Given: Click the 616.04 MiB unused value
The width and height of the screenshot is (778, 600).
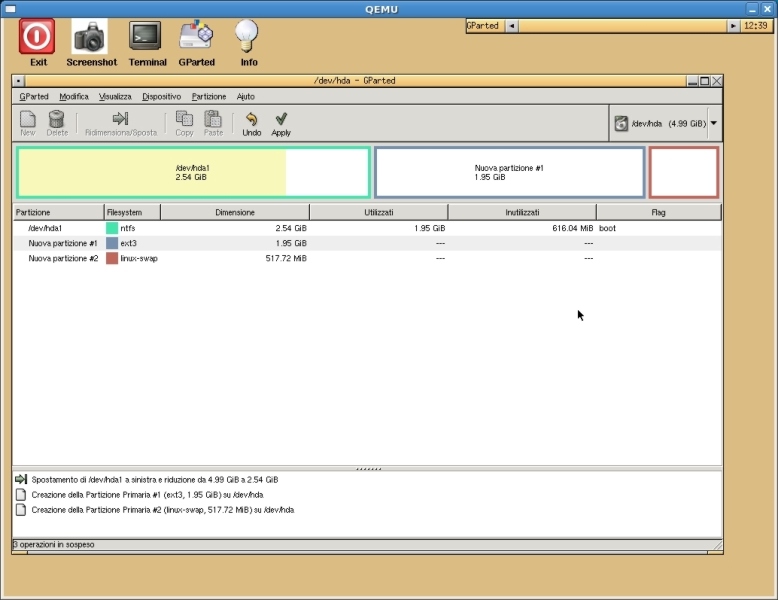Looking at the screenshot, I should tap(573, 228).
